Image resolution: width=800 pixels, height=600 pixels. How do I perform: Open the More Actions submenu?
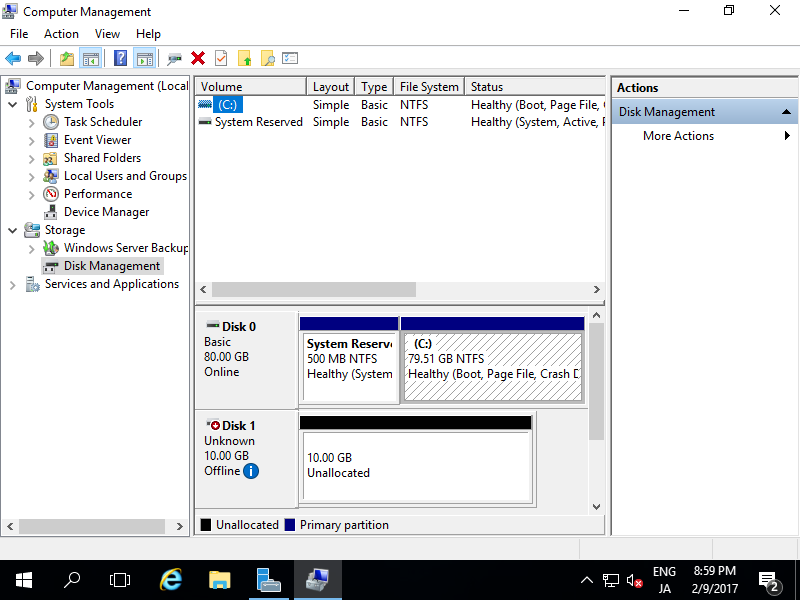[x=705, y=136]
